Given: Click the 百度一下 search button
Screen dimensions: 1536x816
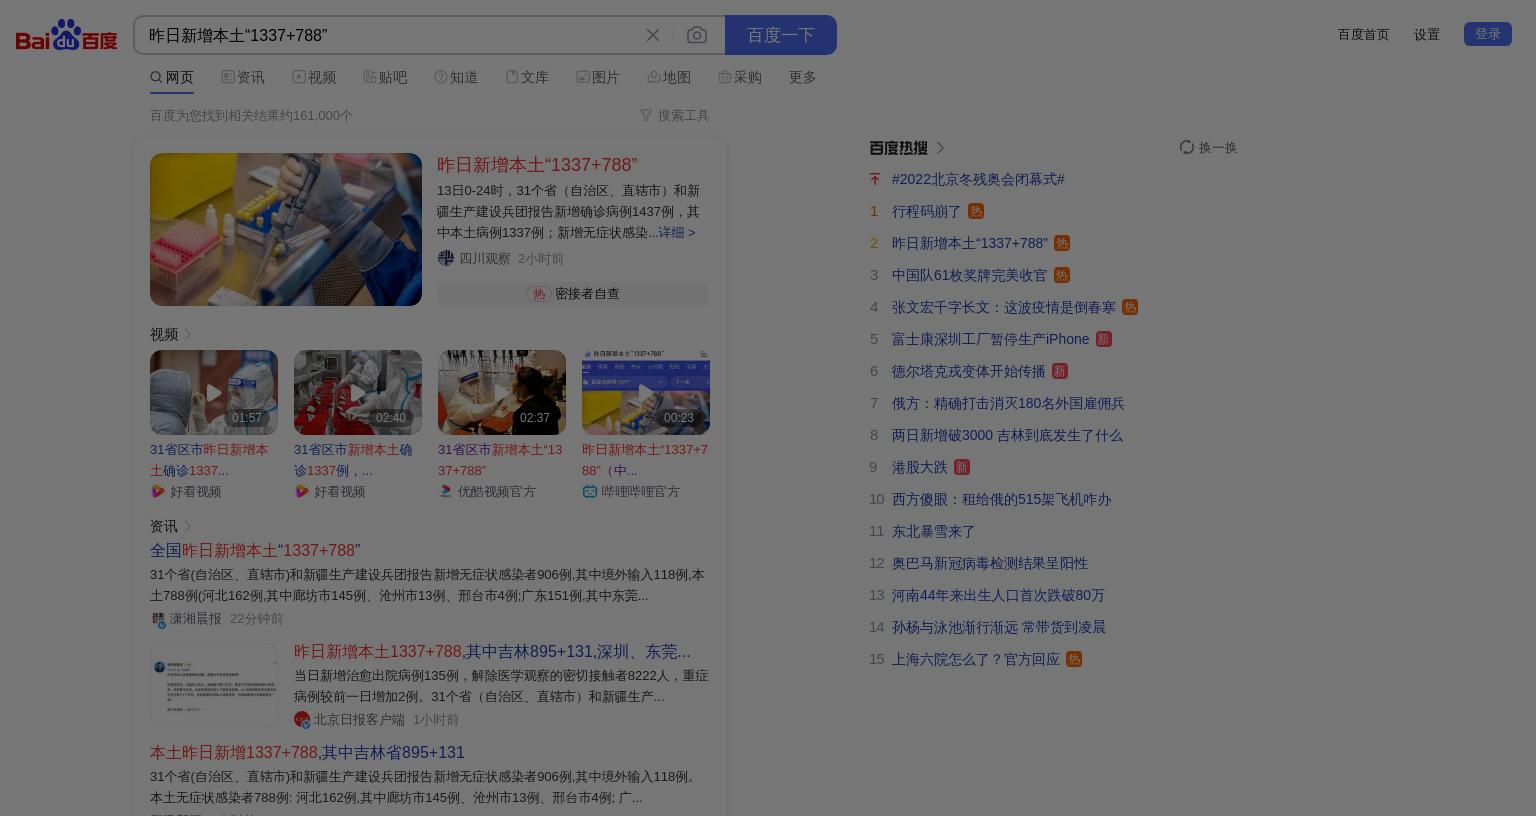Looking at the screenshot, I should tap(781, 35).
